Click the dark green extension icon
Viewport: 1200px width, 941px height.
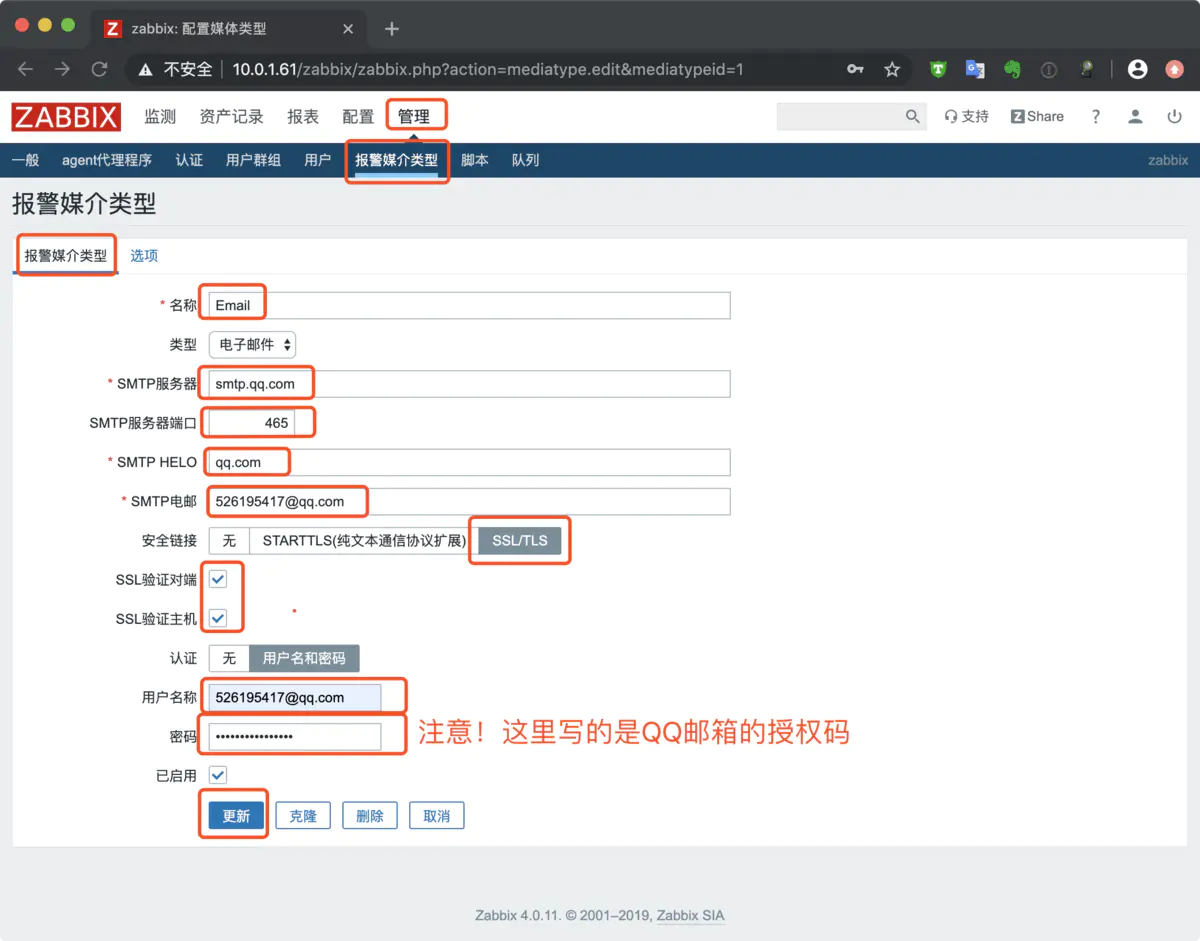pyautogui.click(x=1087, y=69)
